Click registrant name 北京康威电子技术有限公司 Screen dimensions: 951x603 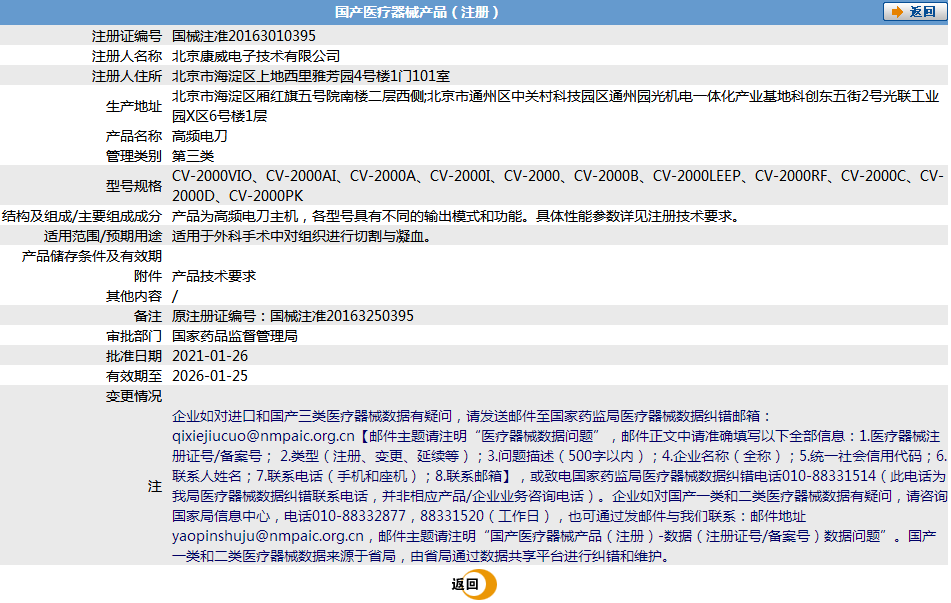[x=256, y=56]
